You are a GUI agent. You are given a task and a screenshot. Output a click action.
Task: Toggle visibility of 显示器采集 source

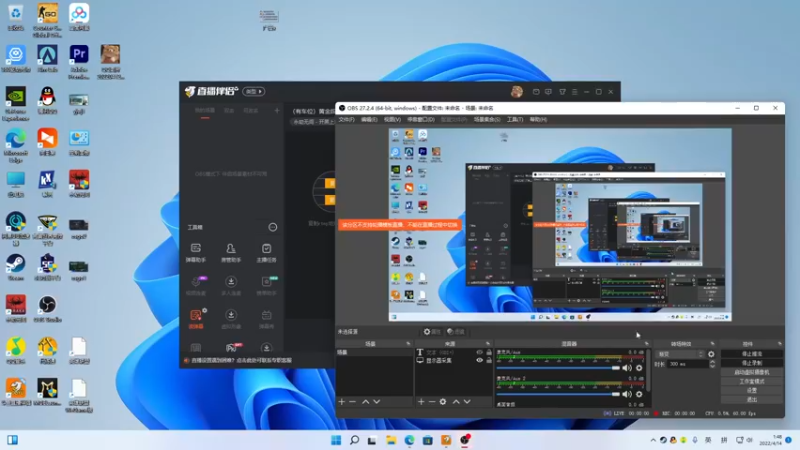click(x=479, y=360)
